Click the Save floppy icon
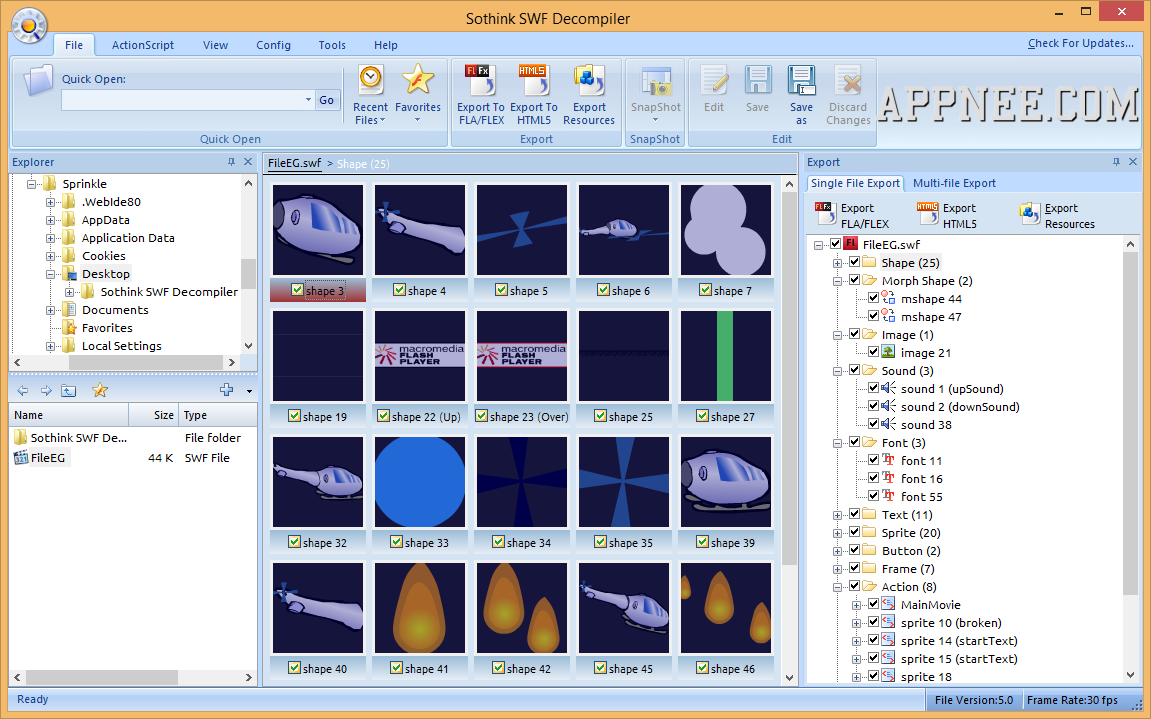Image resolution: width=1151 pixels, height=719 pixels. 758,79
